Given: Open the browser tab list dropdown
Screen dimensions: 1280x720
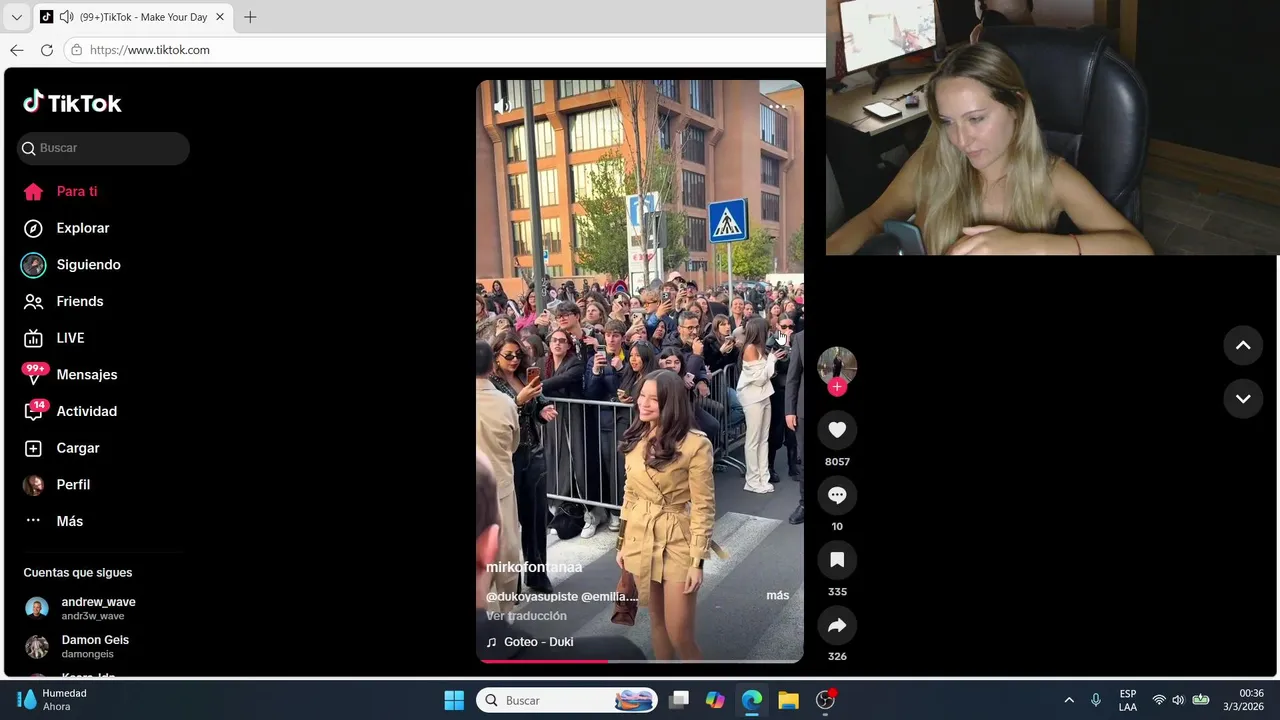Looking at the screenshot, I should click(x=16, y=17).
